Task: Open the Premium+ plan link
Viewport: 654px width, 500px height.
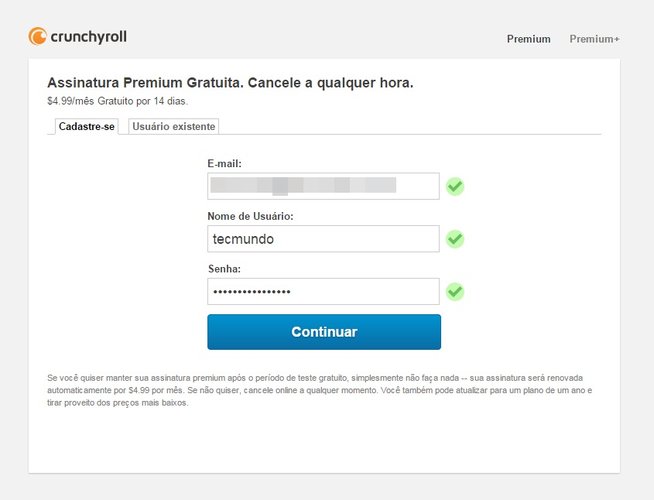Action: pos(594,39)
